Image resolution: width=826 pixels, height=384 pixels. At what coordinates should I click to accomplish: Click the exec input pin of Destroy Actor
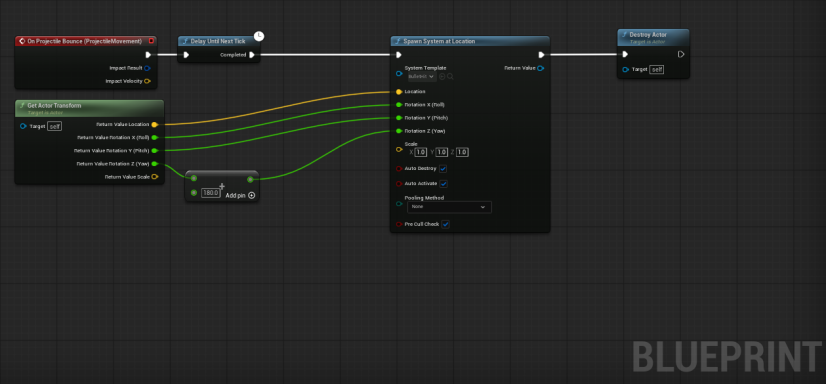[625, 55]
